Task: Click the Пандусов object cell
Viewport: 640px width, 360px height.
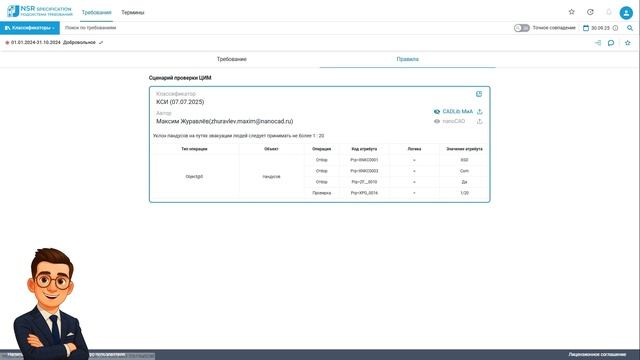Action: [271, 176]
